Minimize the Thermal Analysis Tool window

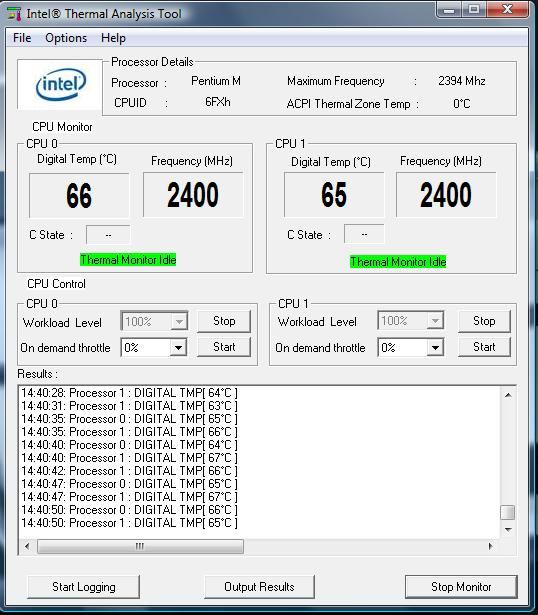click(x=449, y=9)
